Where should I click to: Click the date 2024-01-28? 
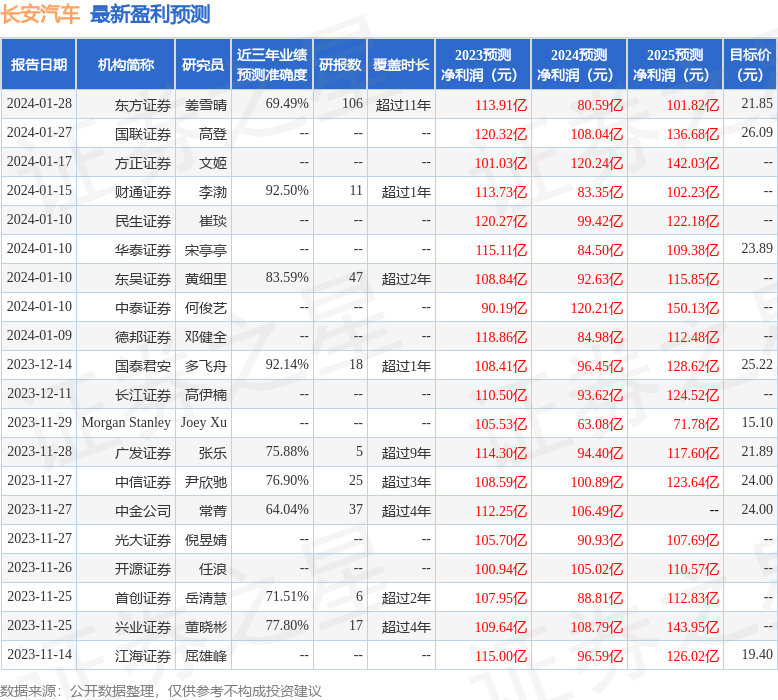[39, 104]
